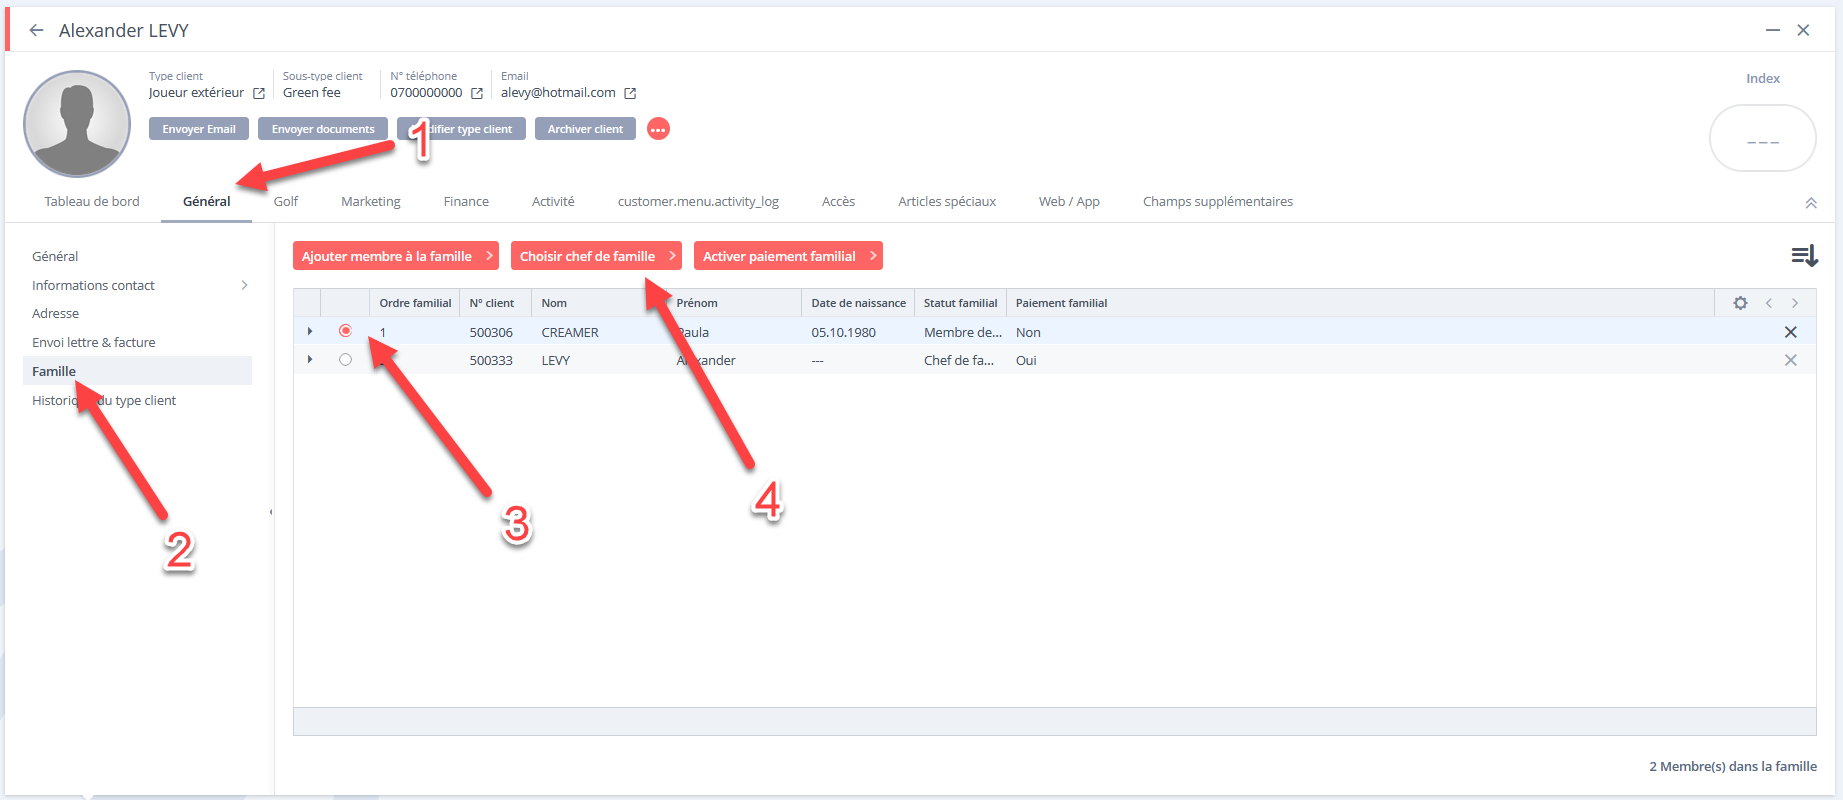Expand Informations contact submenu
This screenshot has height=800, width=1843.
245,285
